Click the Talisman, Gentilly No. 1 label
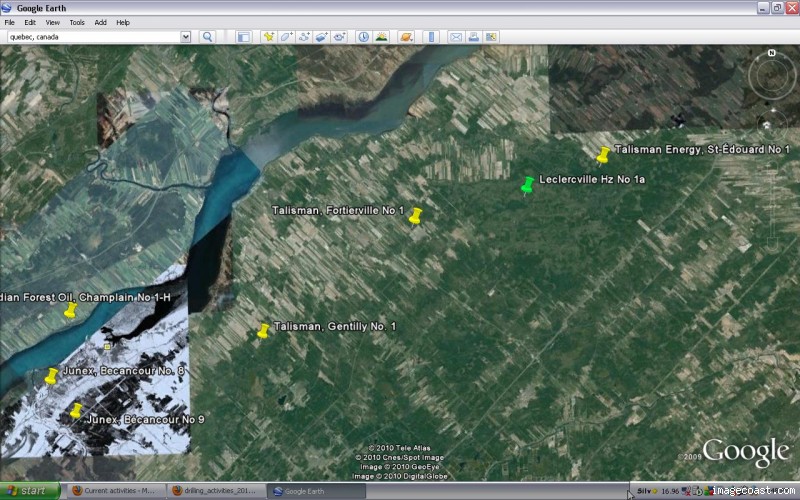Image resolution: width=800 pixels, height=500 pixels. 335,327
